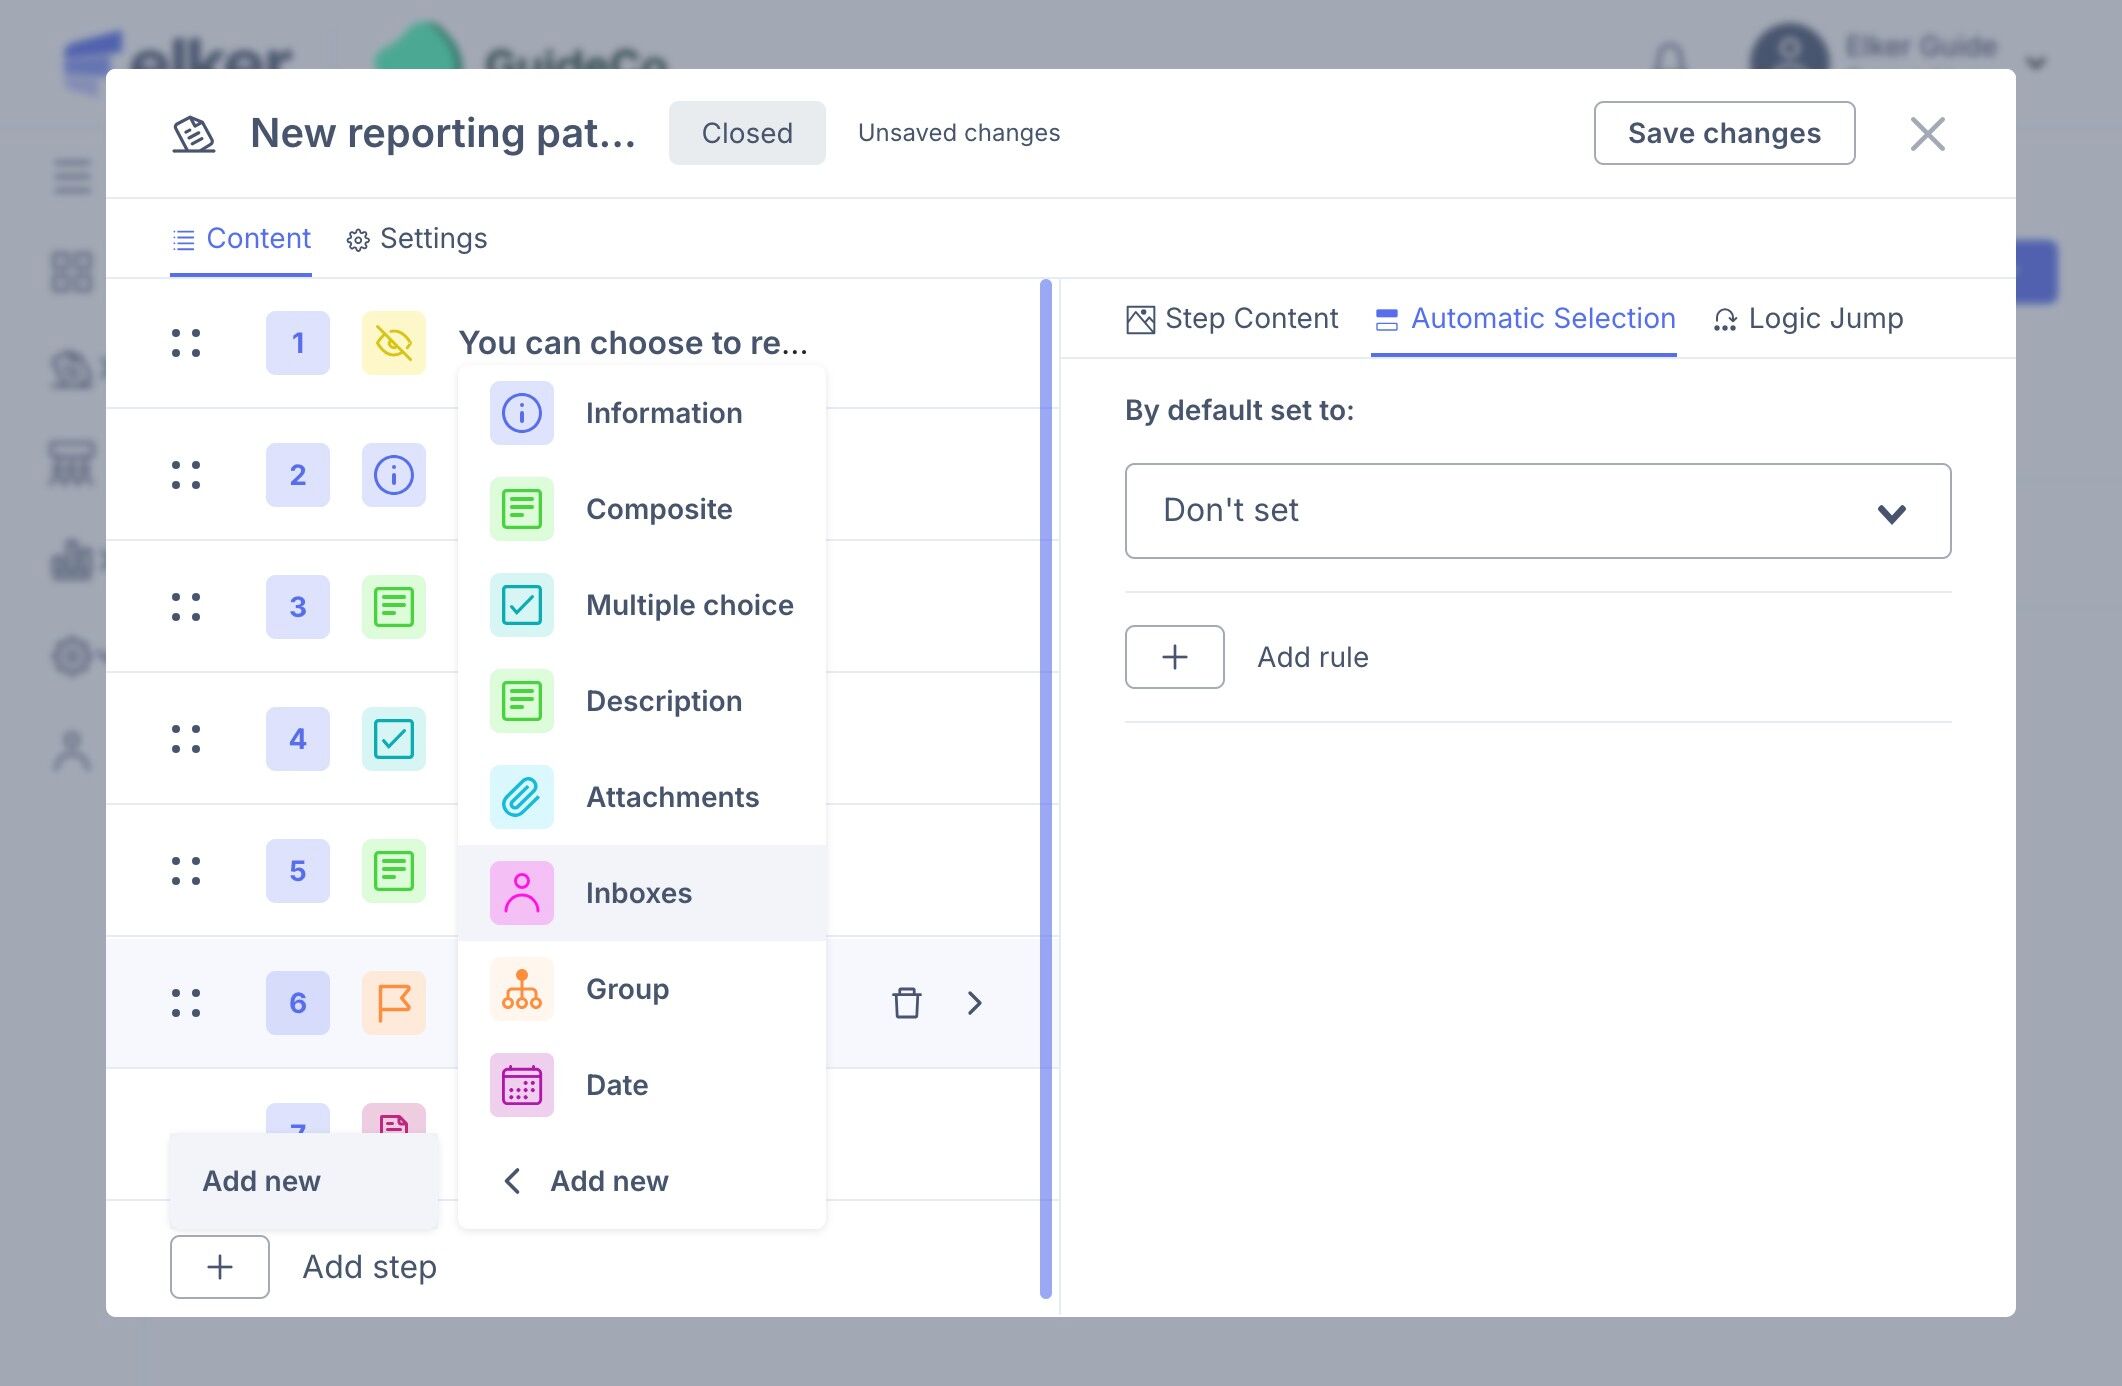The width and height of the screenshot is (2122, 1386).
Task: Click the checkbox icon on step 4
Action: click(x=394, y=739)
